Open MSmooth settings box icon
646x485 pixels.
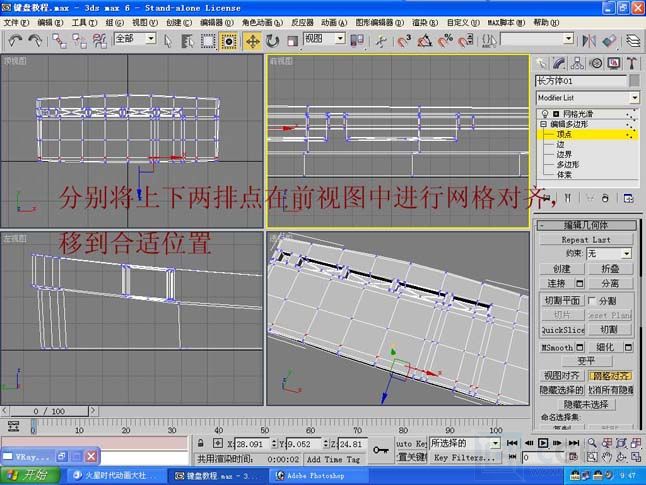point(580,347)
